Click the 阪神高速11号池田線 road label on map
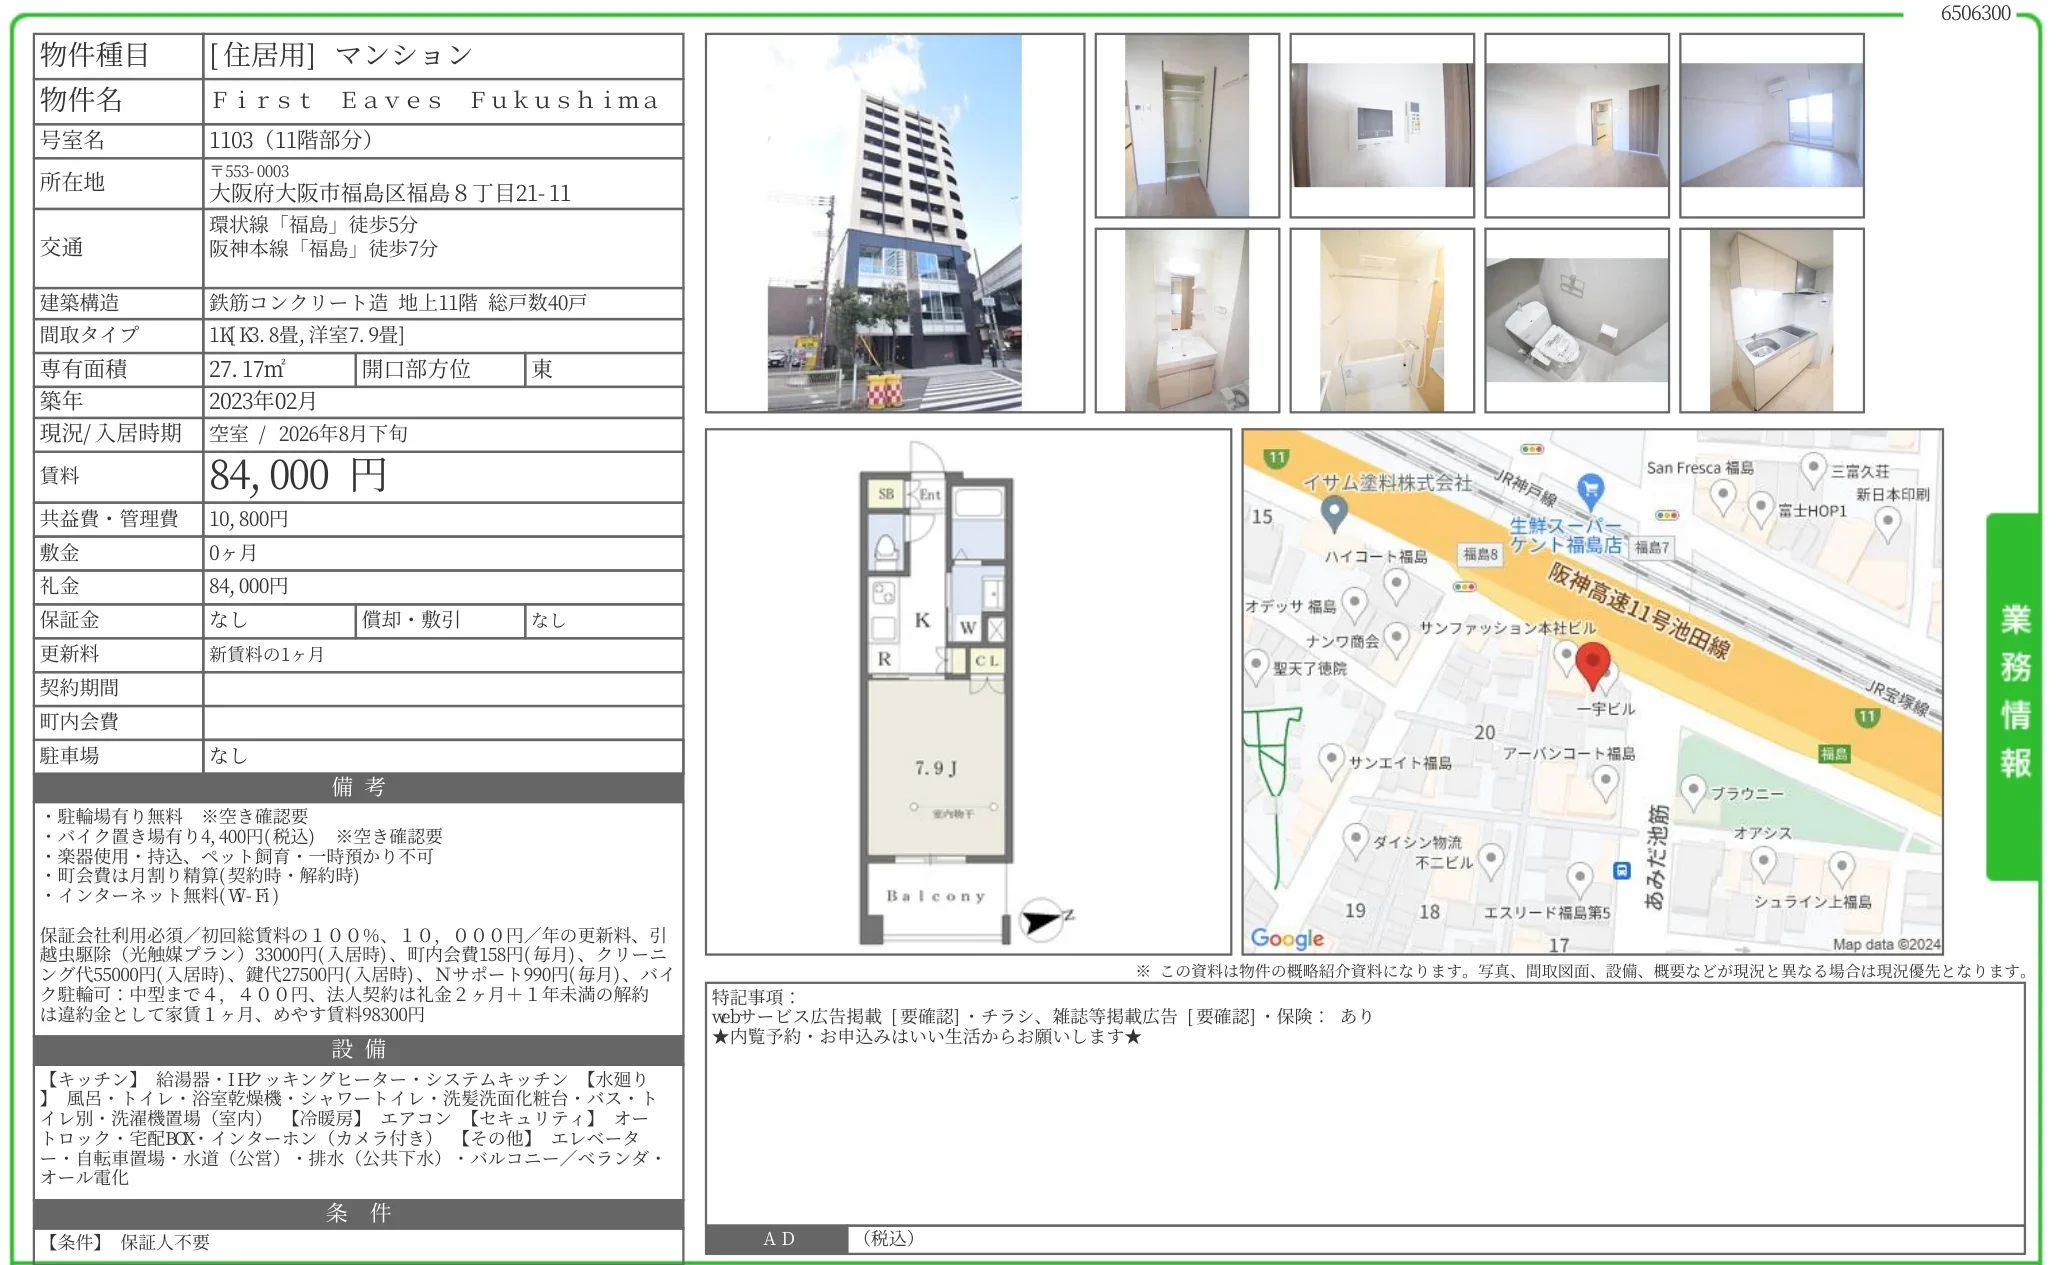The image size is (2056, 1265). tap(1638, 611)
